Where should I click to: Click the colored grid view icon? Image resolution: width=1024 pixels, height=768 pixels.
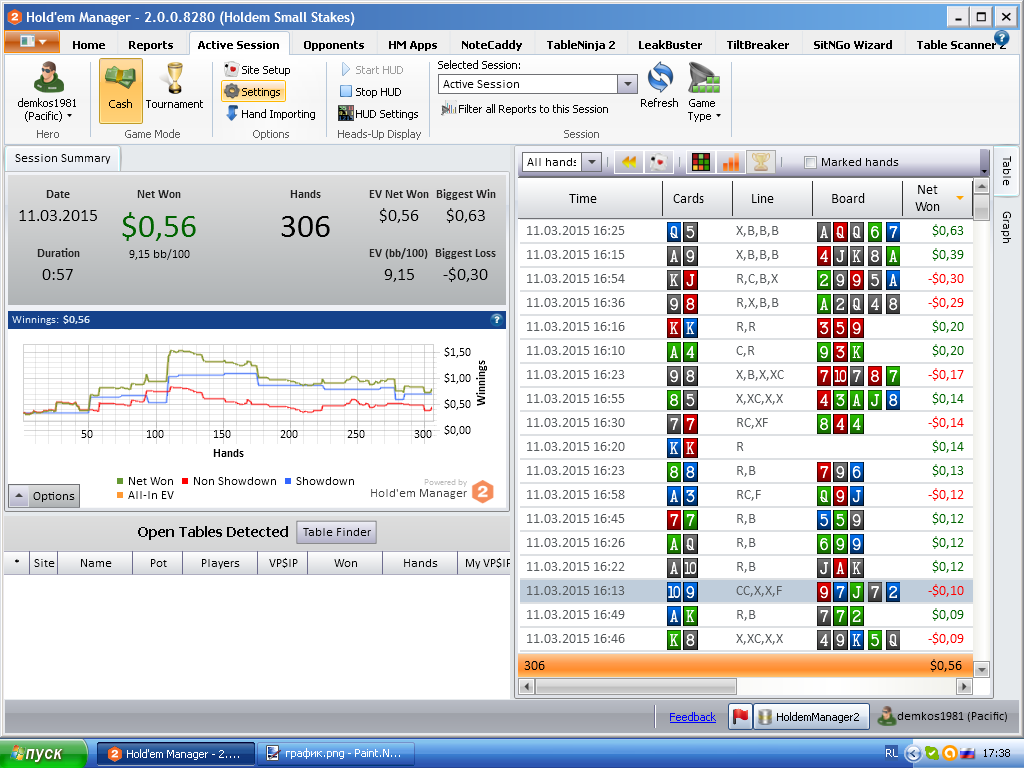701,162
